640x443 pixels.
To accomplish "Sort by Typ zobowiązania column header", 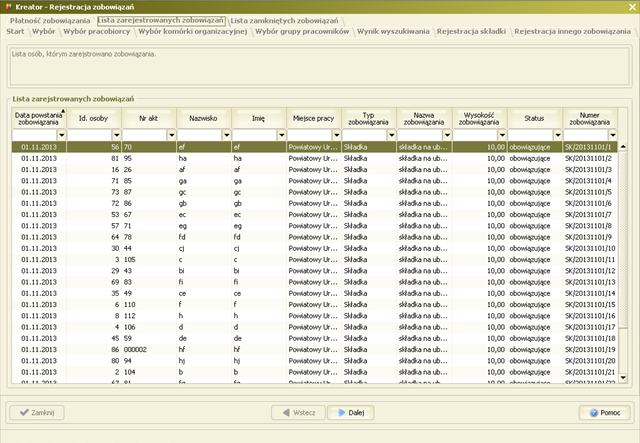I will pos(369,118).
